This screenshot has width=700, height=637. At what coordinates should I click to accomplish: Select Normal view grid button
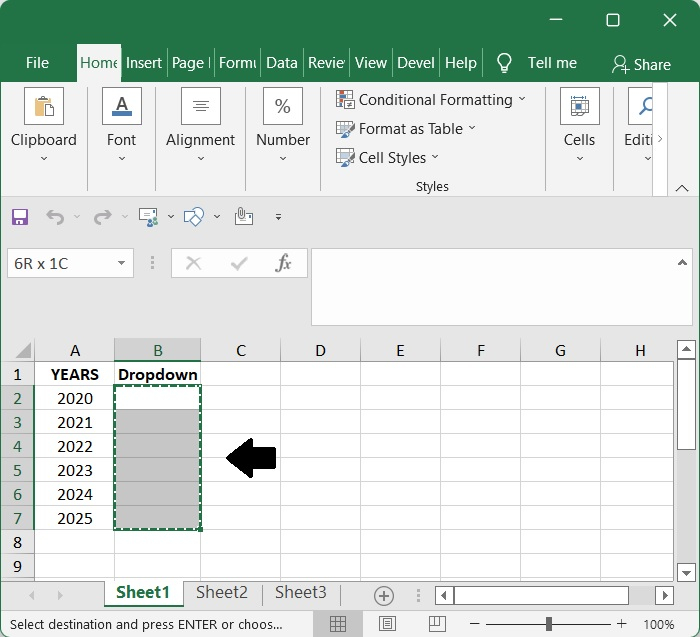(338, 624)
